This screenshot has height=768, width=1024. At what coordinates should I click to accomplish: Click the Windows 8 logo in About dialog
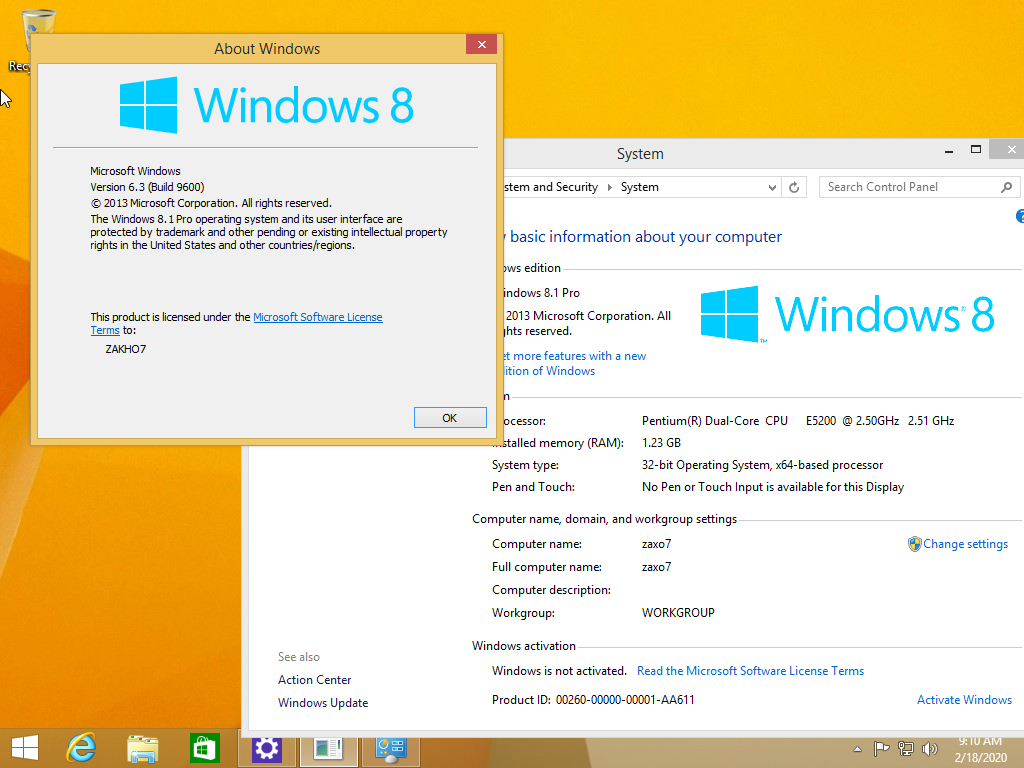(x=266, y=105)
